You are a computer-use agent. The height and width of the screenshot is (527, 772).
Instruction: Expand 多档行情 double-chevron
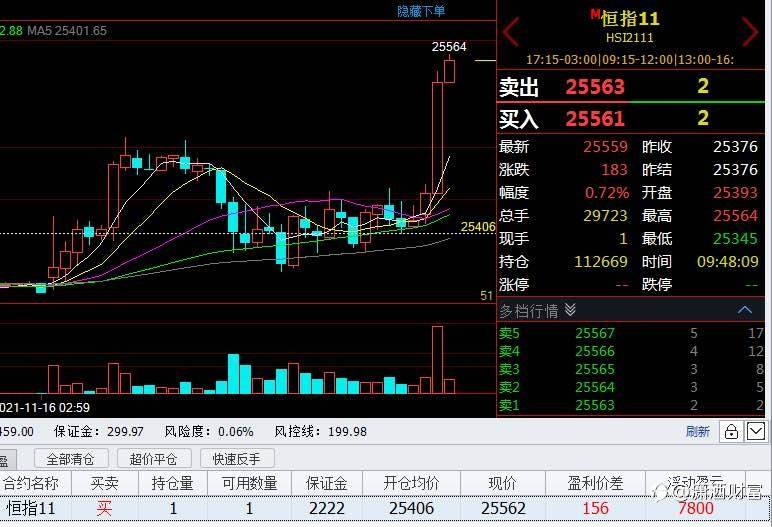pos(570,310)
